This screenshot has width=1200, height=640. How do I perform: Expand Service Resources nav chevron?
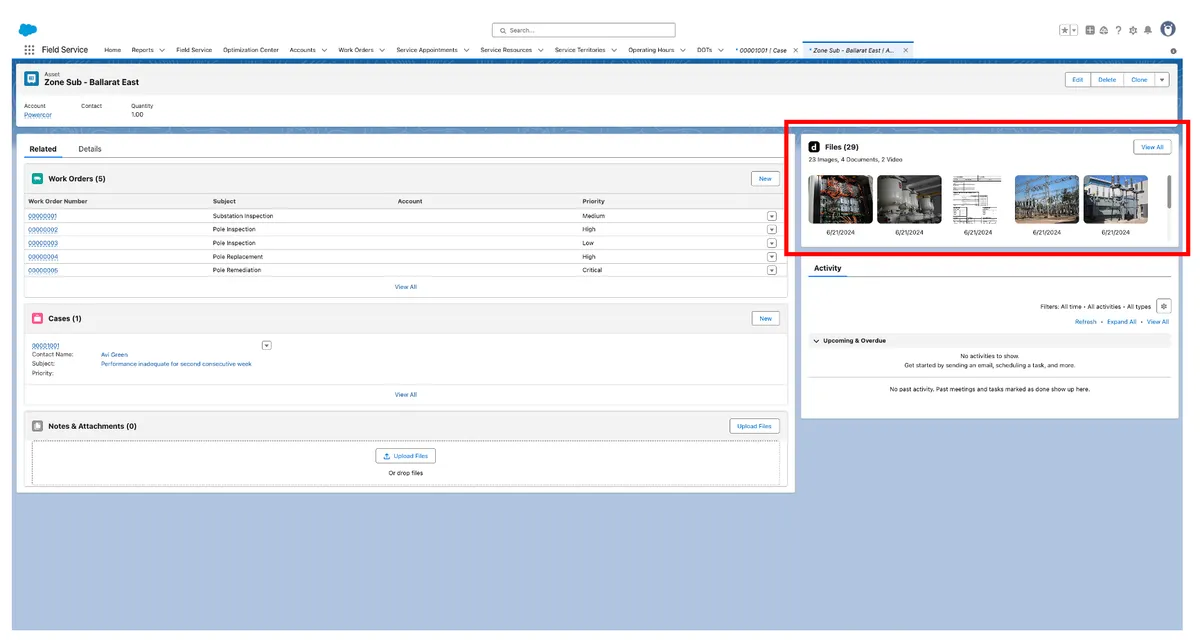[x=541, y=50]
